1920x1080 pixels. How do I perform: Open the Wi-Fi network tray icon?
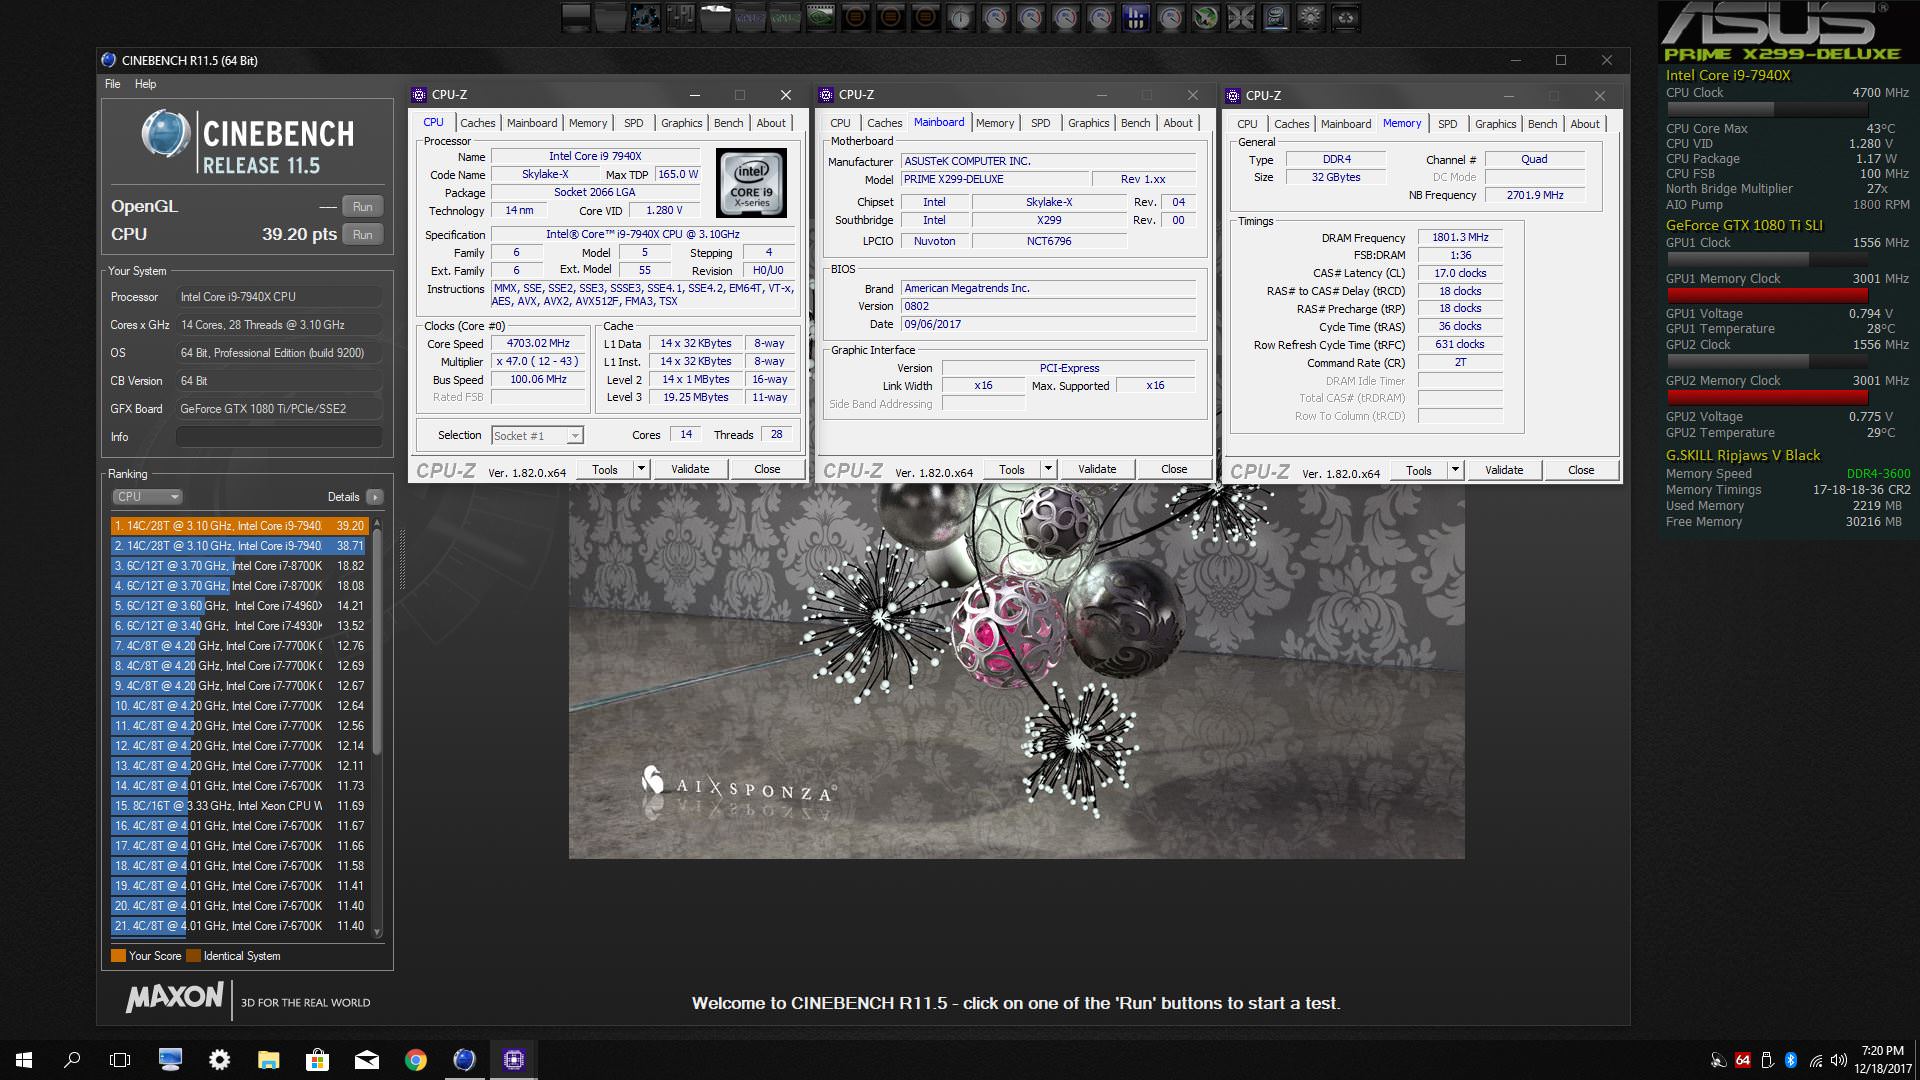coord(1815,1060)
